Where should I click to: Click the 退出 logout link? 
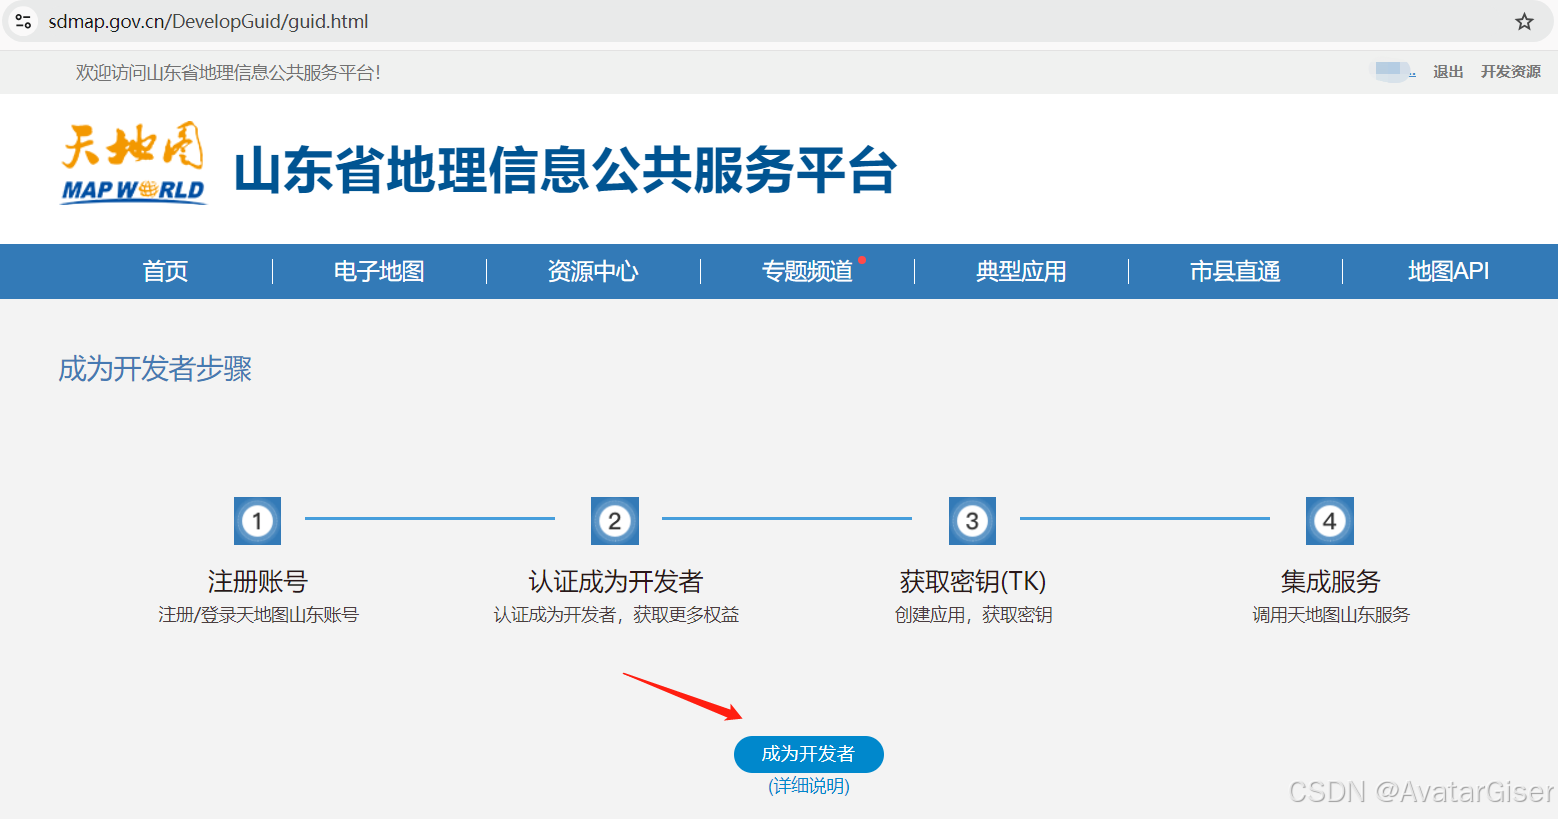tap(1448, 72)
